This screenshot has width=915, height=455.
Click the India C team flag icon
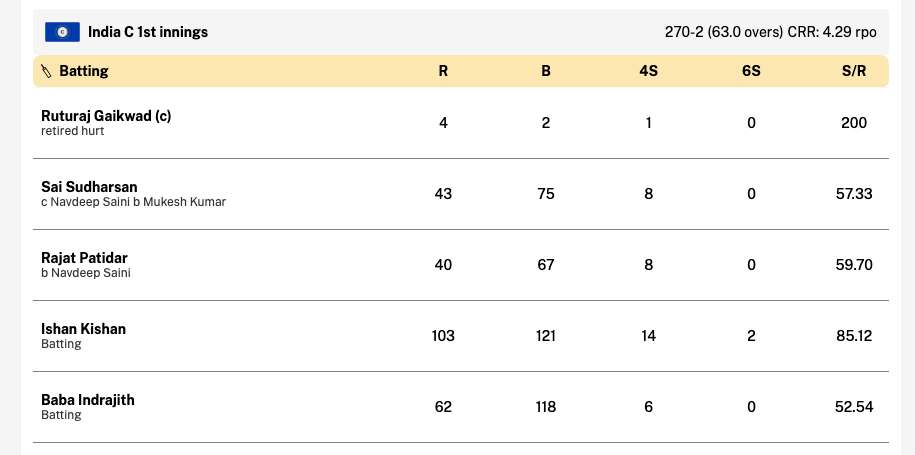[x=62, y=32]
